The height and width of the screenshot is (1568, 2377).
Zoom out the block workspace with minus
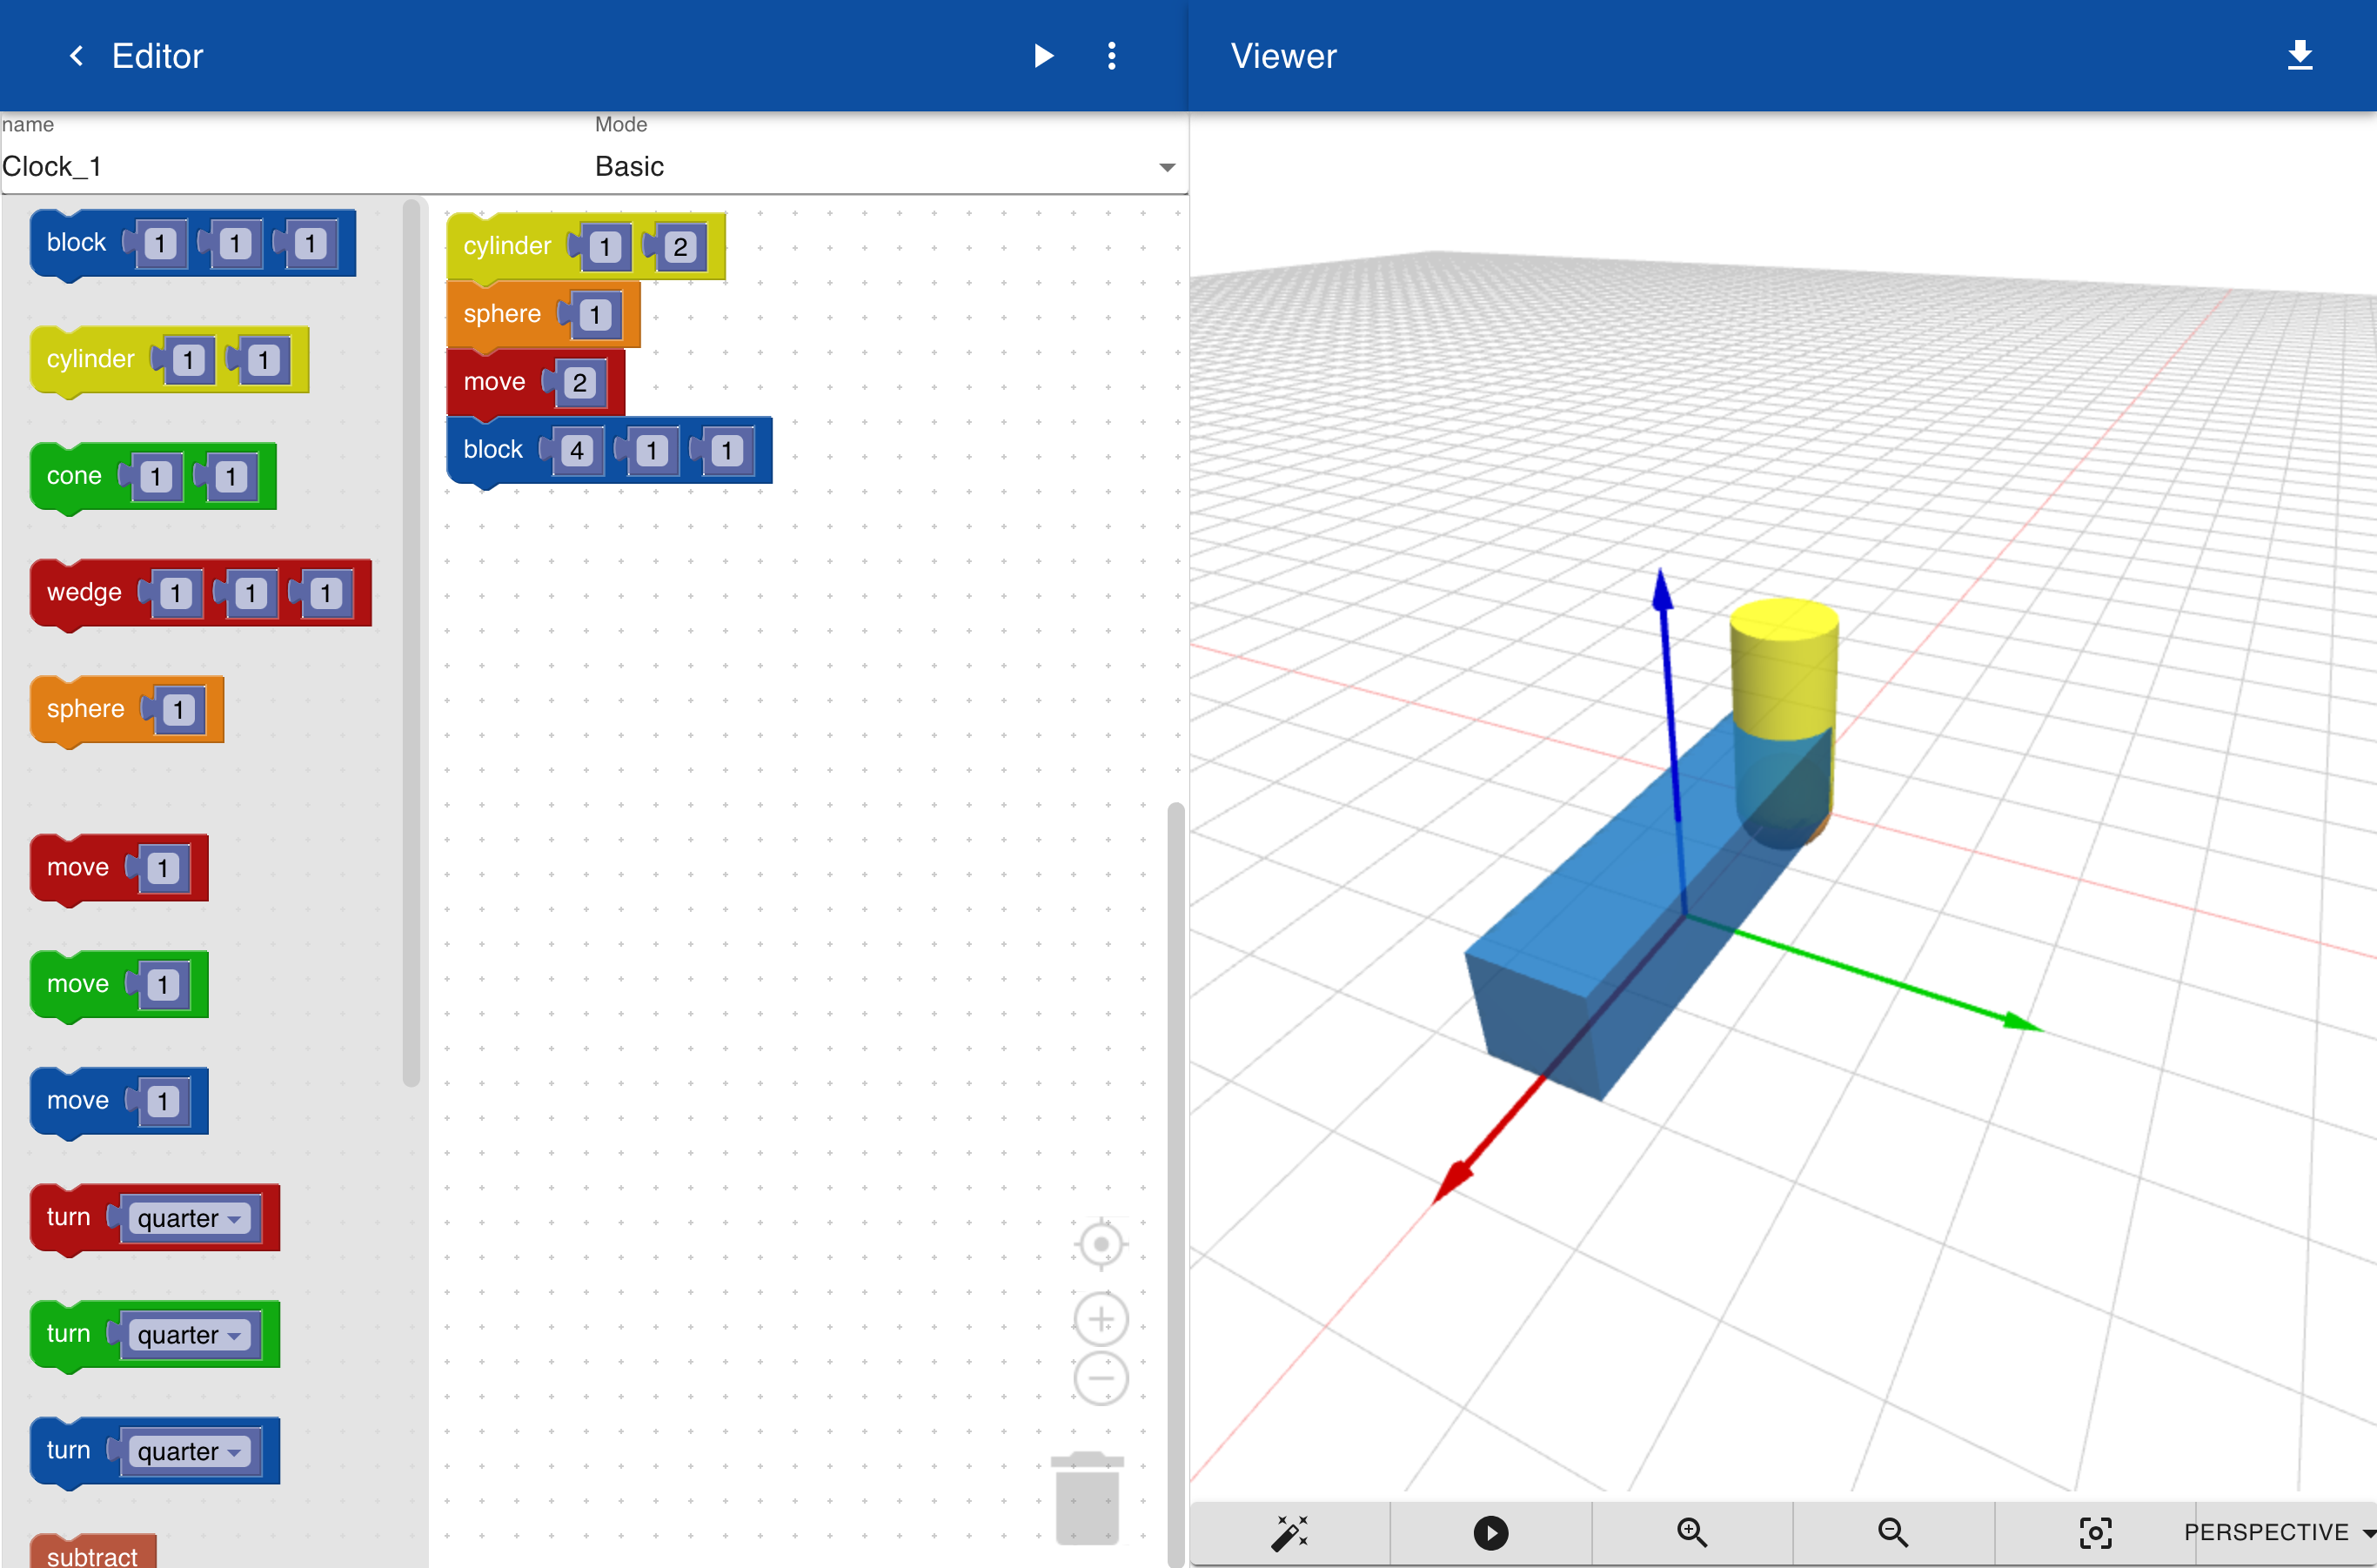pos(1101,1378)
